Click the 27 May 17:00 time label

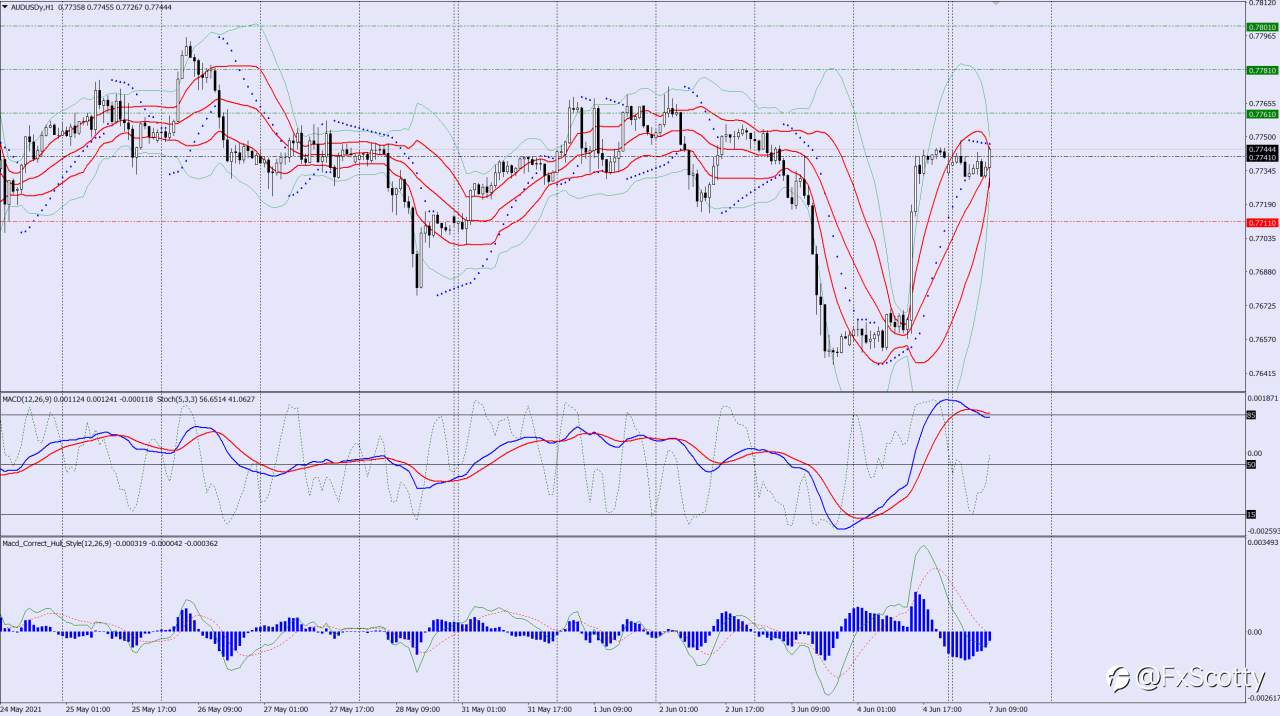(352, 710)
